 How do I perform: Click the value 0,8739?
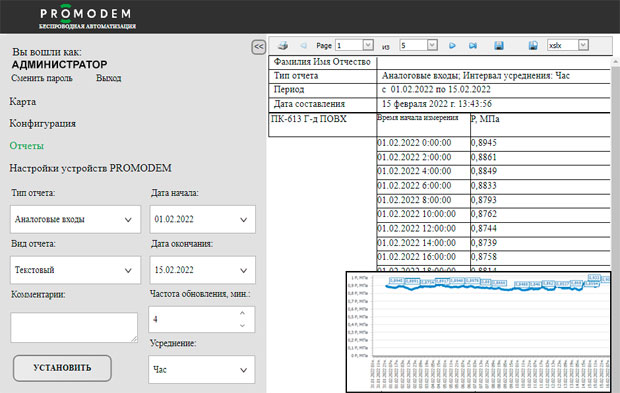[x=484, y=243]
